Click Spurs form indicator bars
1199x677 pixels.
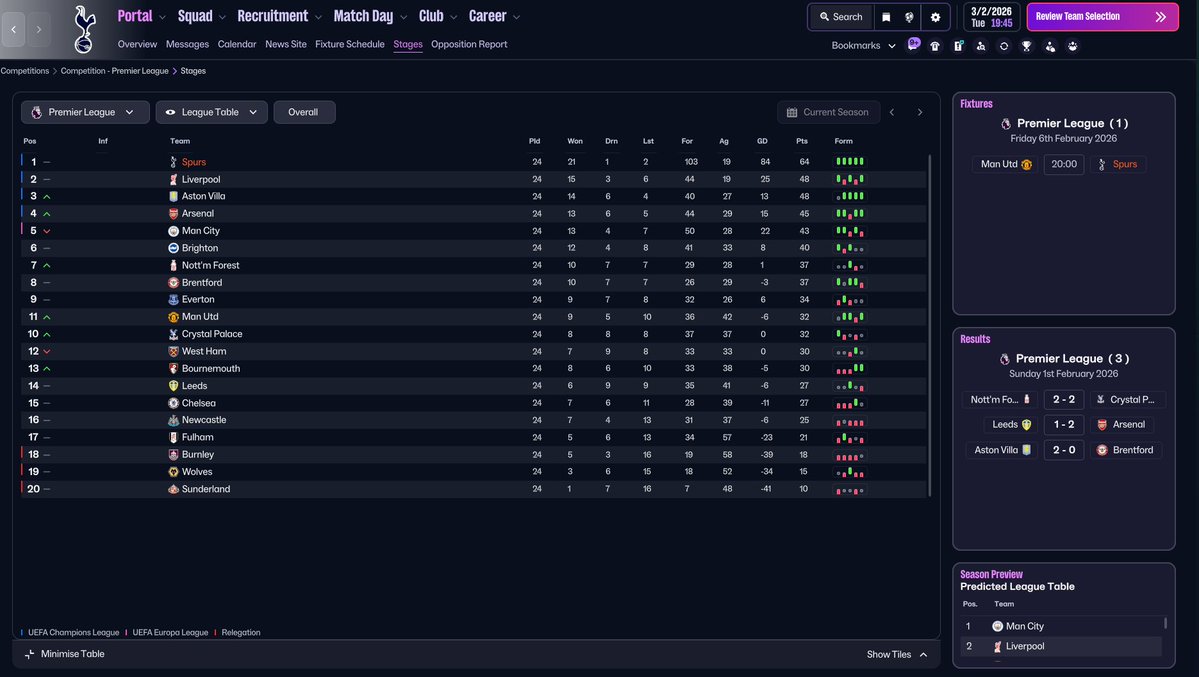(850, 161)
